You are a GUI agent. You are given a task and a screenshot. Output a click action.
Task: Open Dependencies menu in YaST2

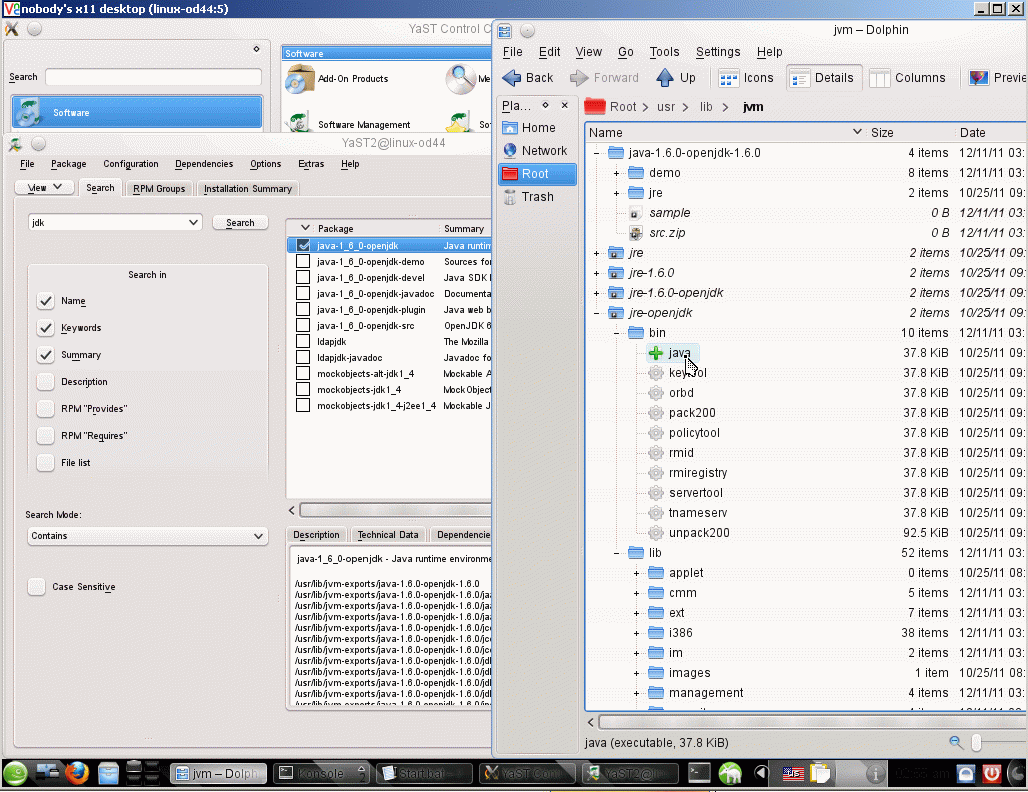pos(204,164)
